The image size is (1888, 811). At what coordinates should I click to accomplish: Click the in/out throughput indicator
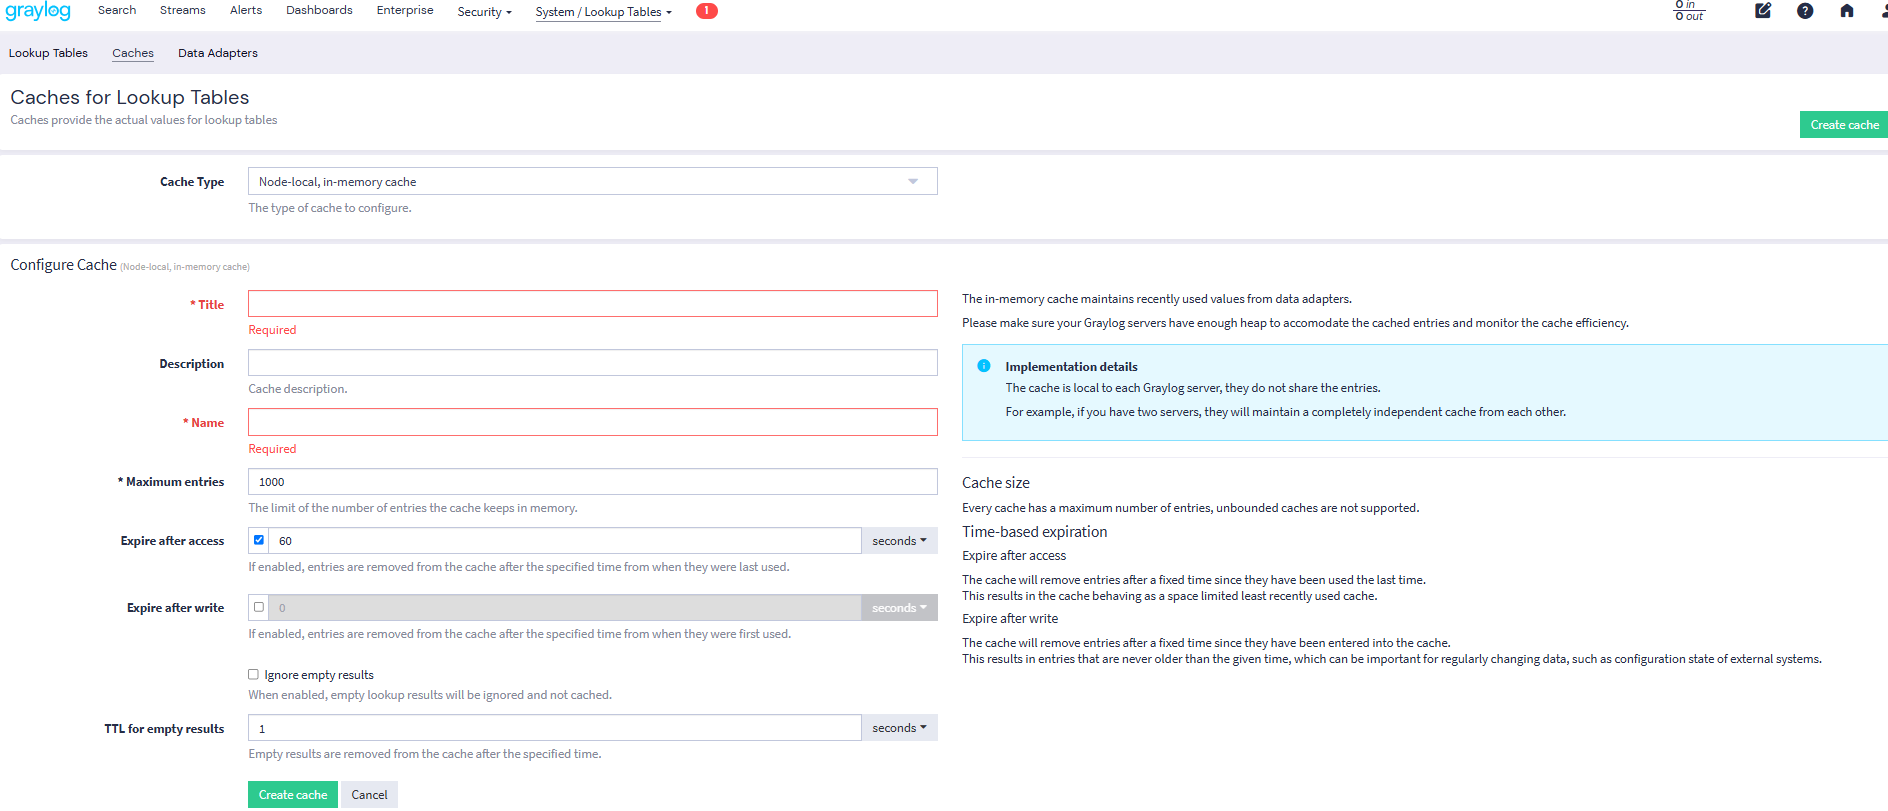[1689, 11]
